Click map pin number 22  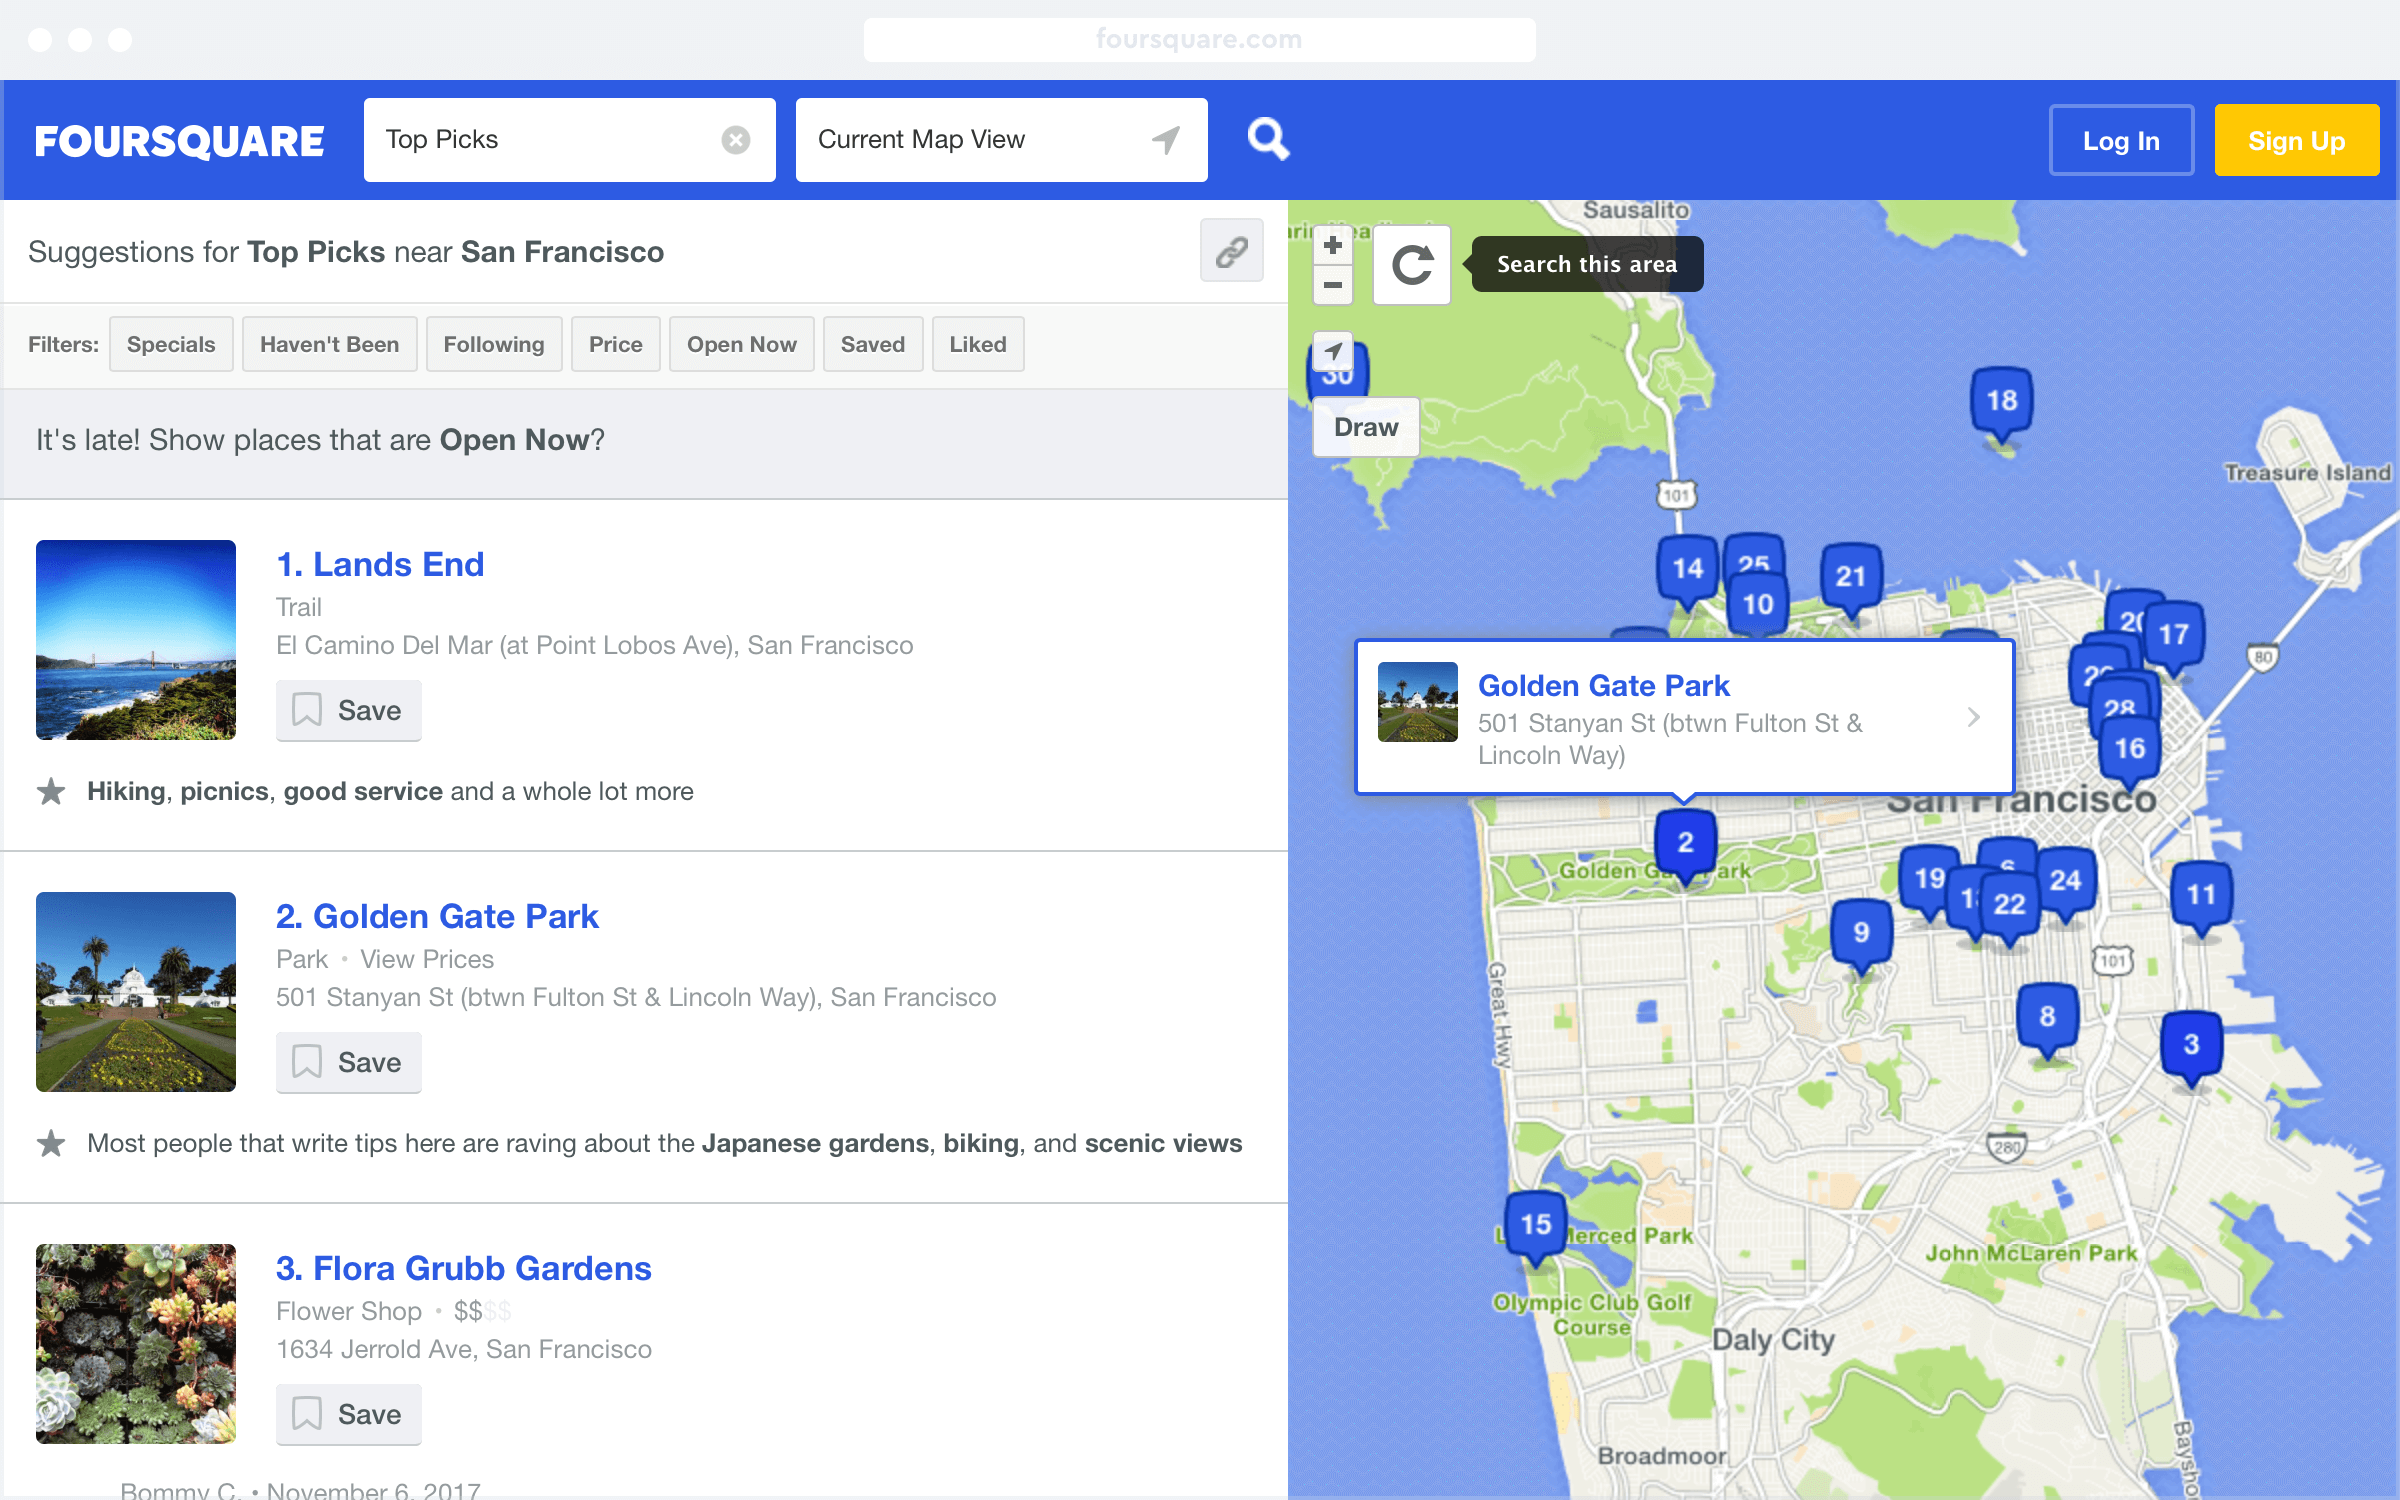2010,906
